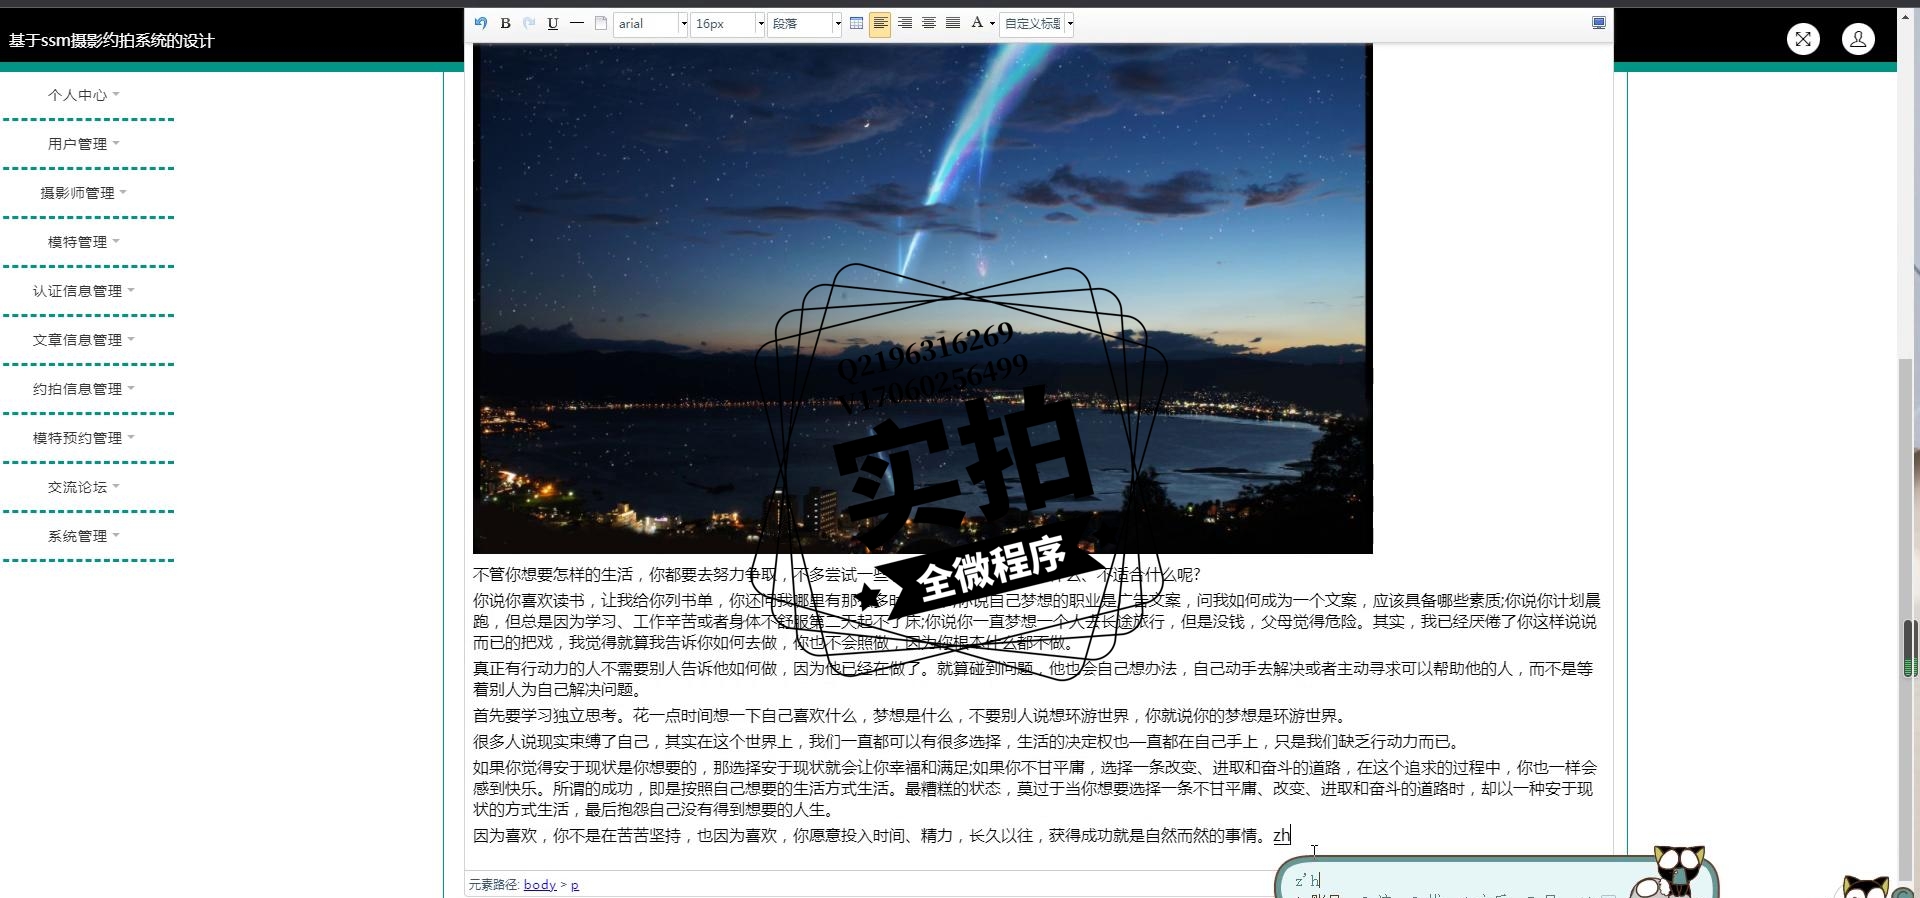Expand the 用户管理 menu
The image size is (1920, 898).
84,144
